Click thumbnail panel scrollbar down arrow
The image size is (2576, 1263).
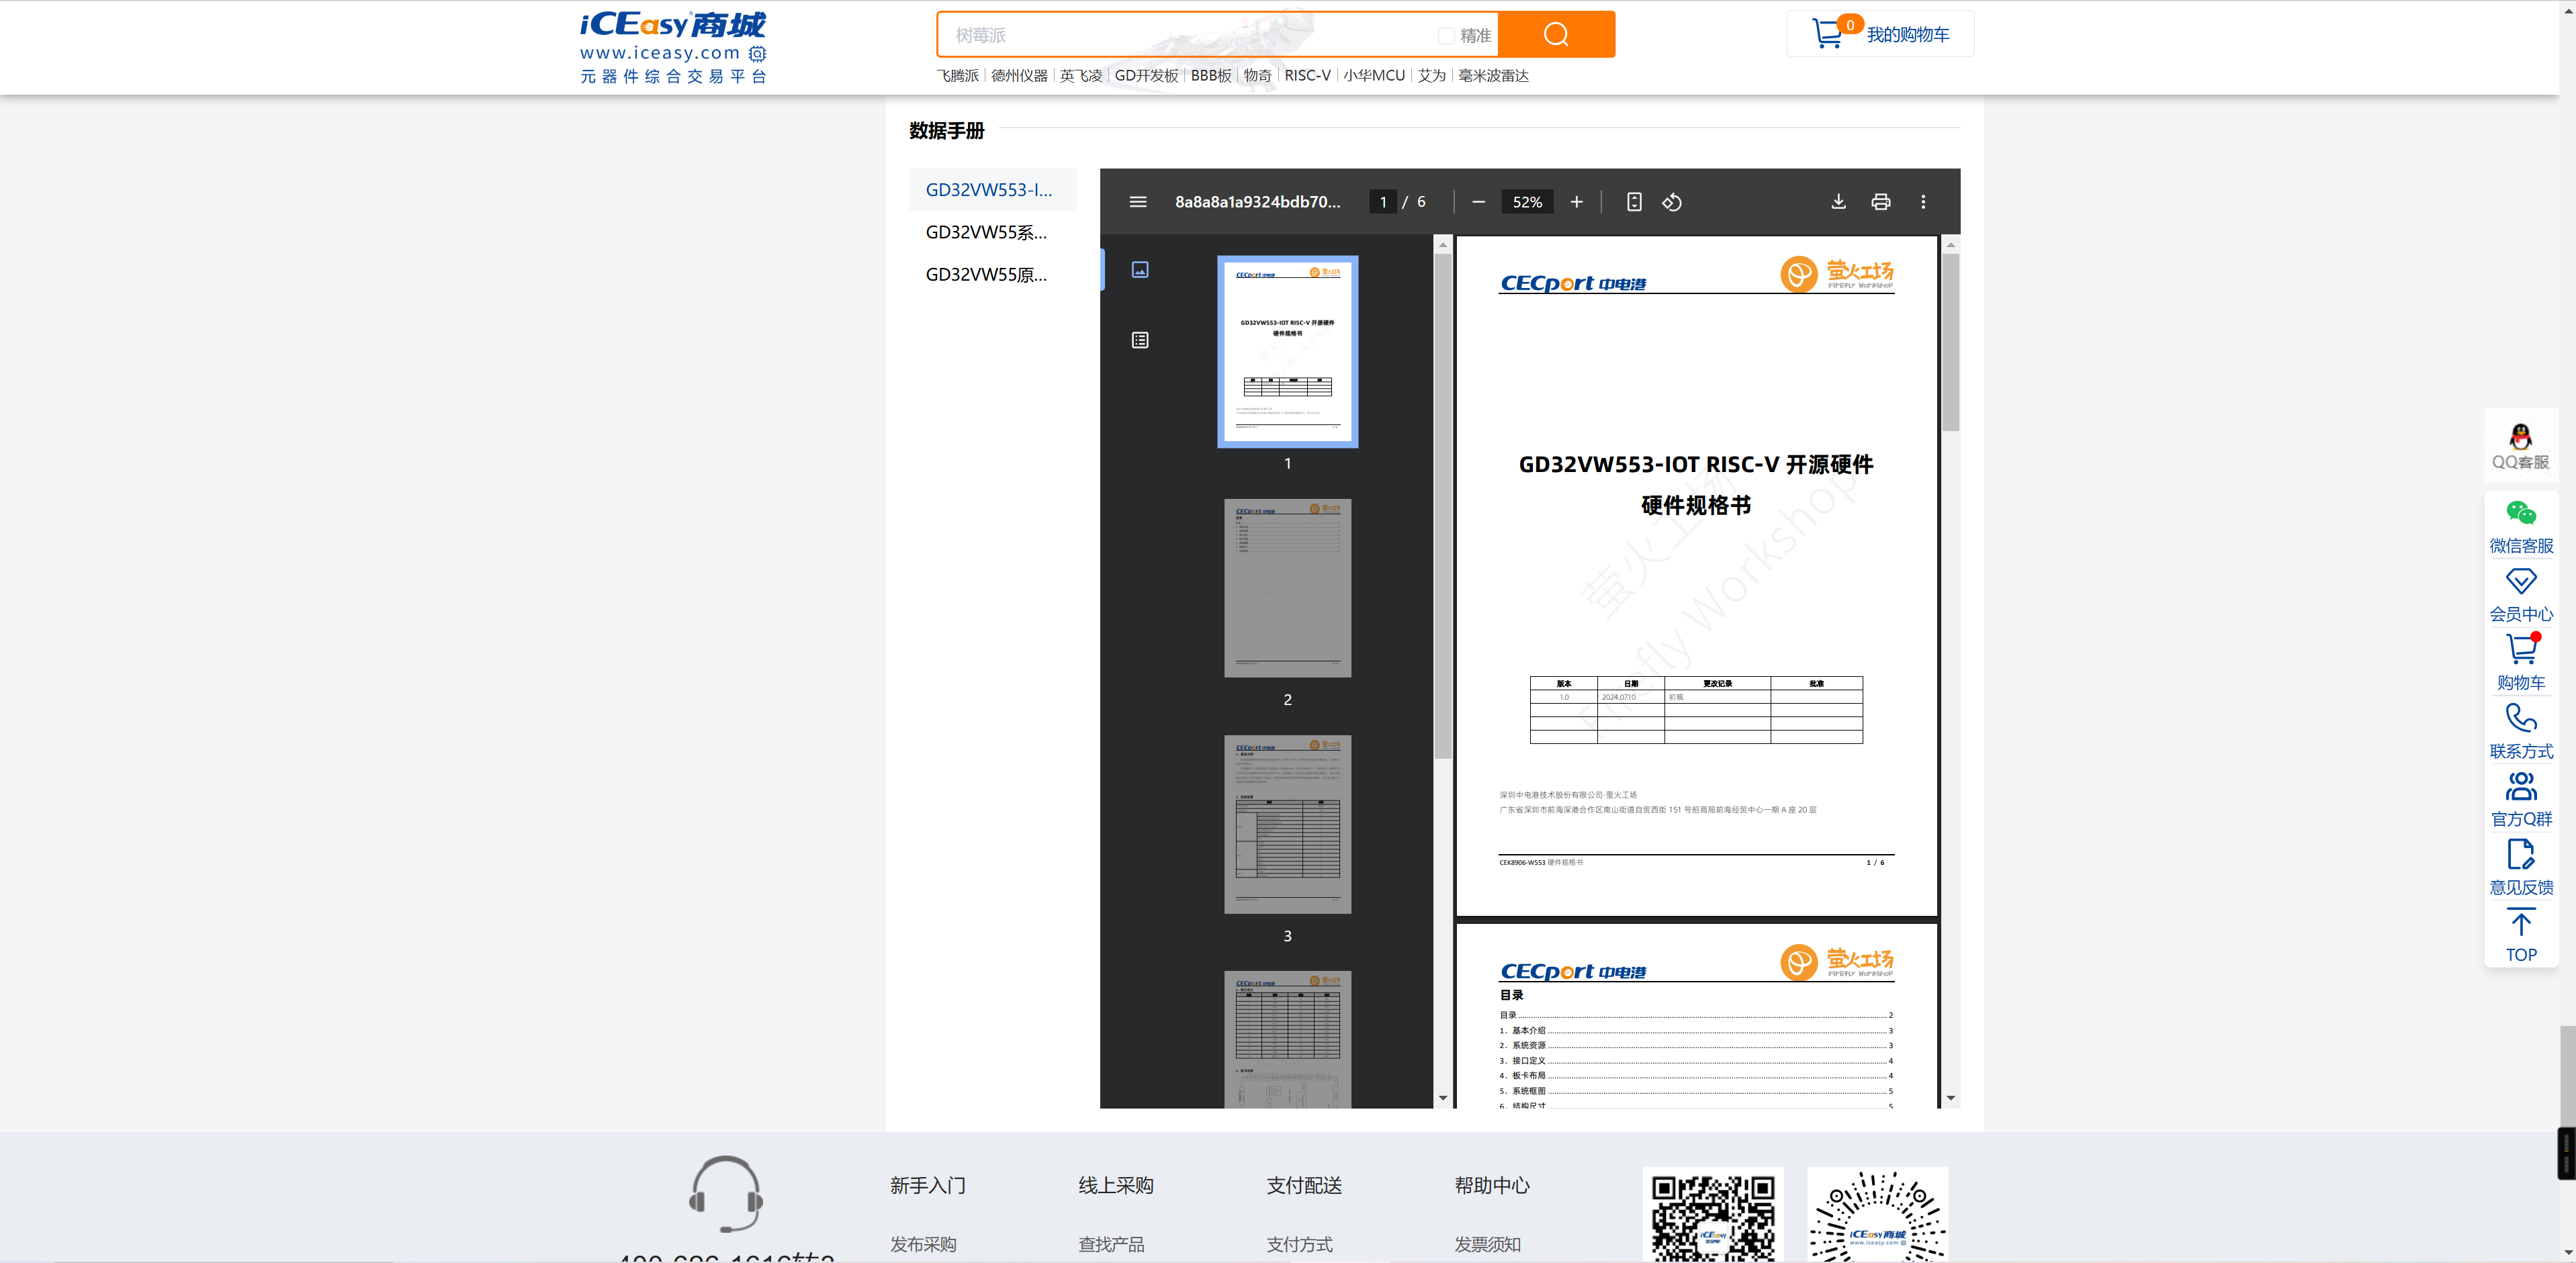tap(1442, 1098)
